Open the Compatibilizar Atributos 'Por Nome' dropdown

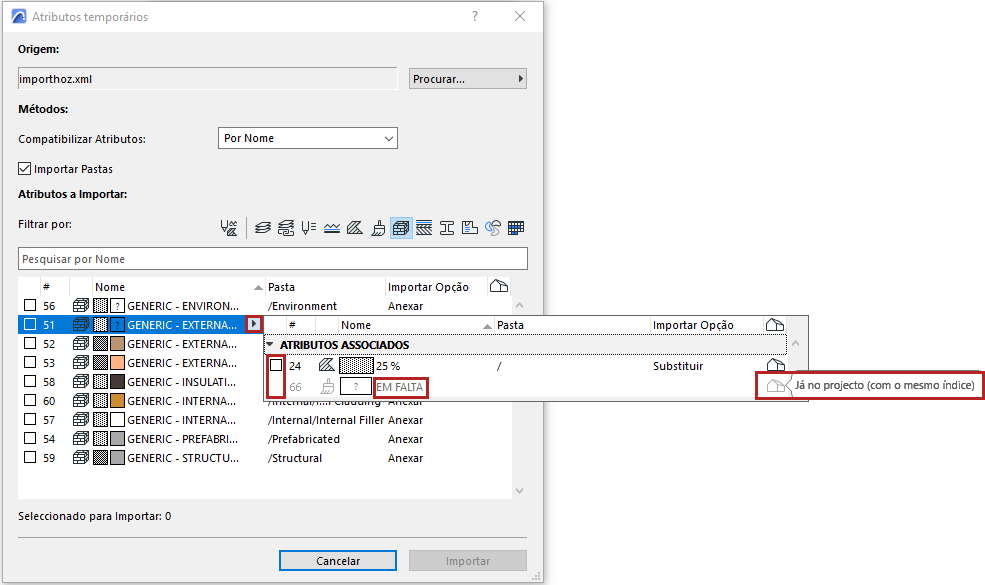pos(308,138)
